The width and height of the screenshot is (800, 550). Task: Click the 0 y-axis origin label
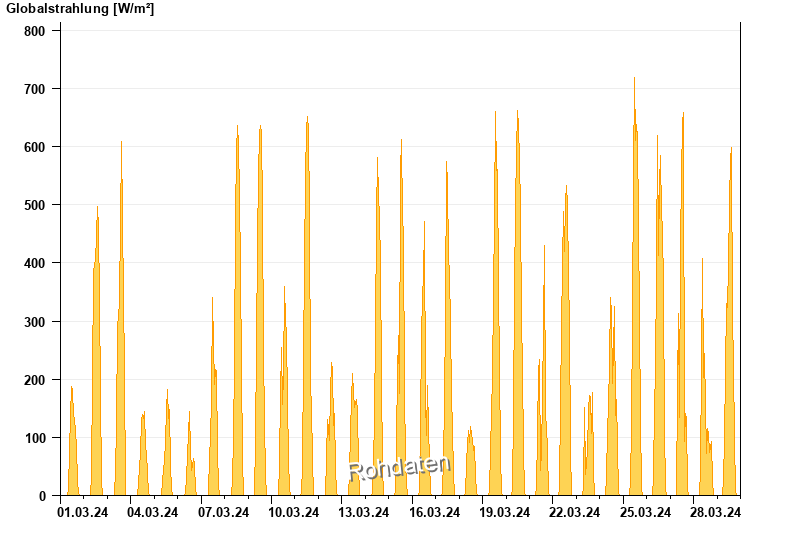(x=42, y=496)
